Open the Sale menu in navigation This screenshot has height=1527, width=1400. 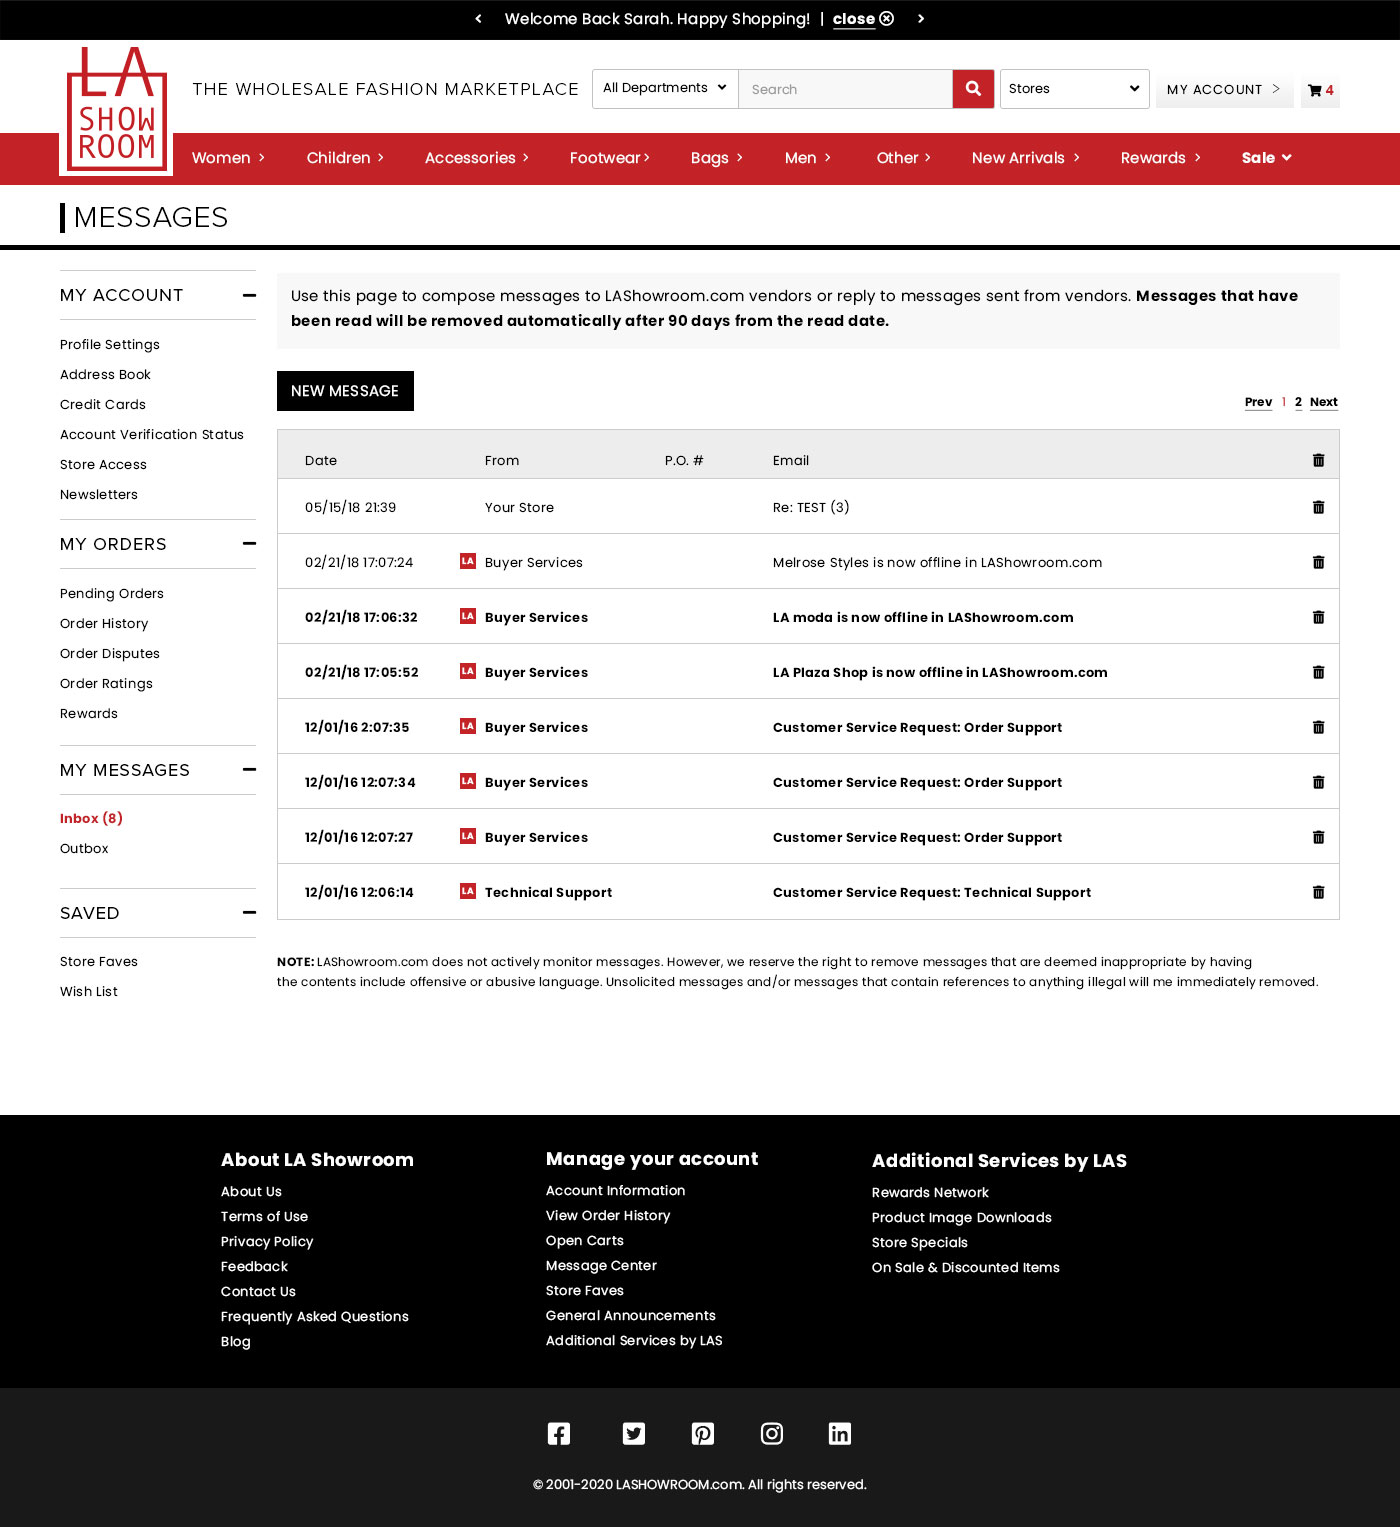1266,158
